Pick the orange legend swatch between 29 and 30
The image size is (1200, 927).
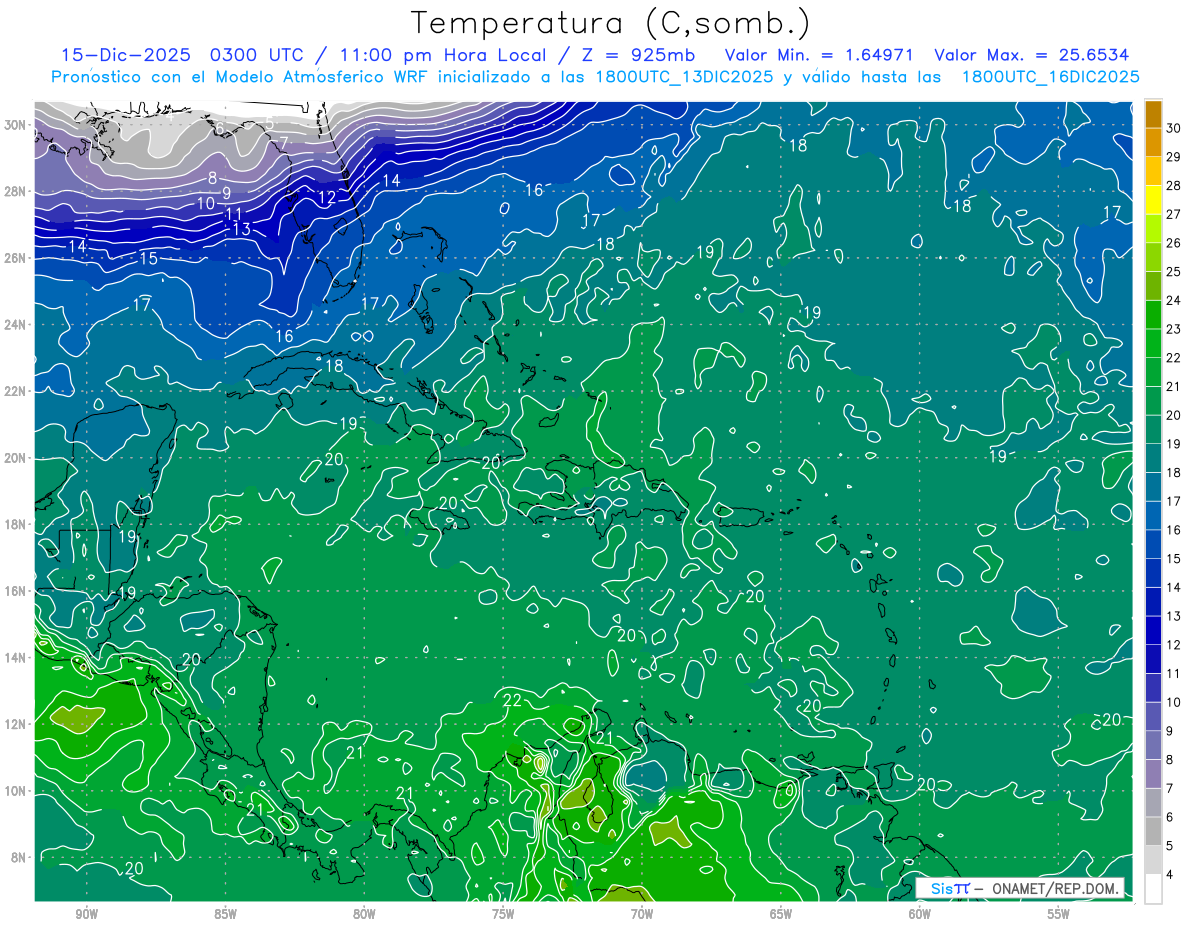[x=1153, y=142]
